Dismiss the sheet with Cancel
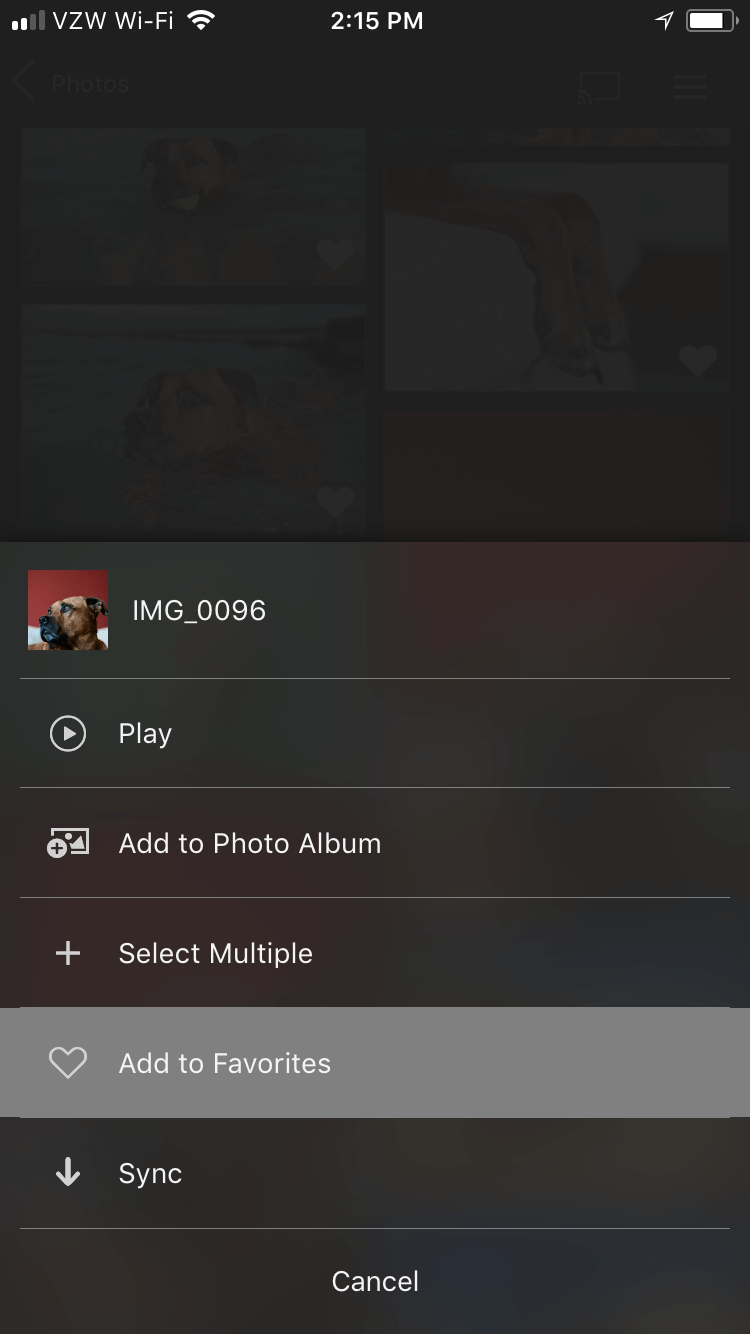 (x=375, y=1281)
